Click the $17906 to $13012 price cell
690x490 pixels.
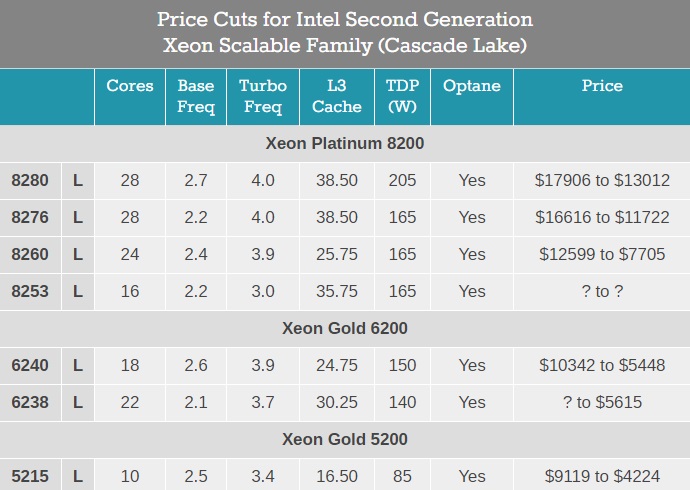(x=602, y=180)
